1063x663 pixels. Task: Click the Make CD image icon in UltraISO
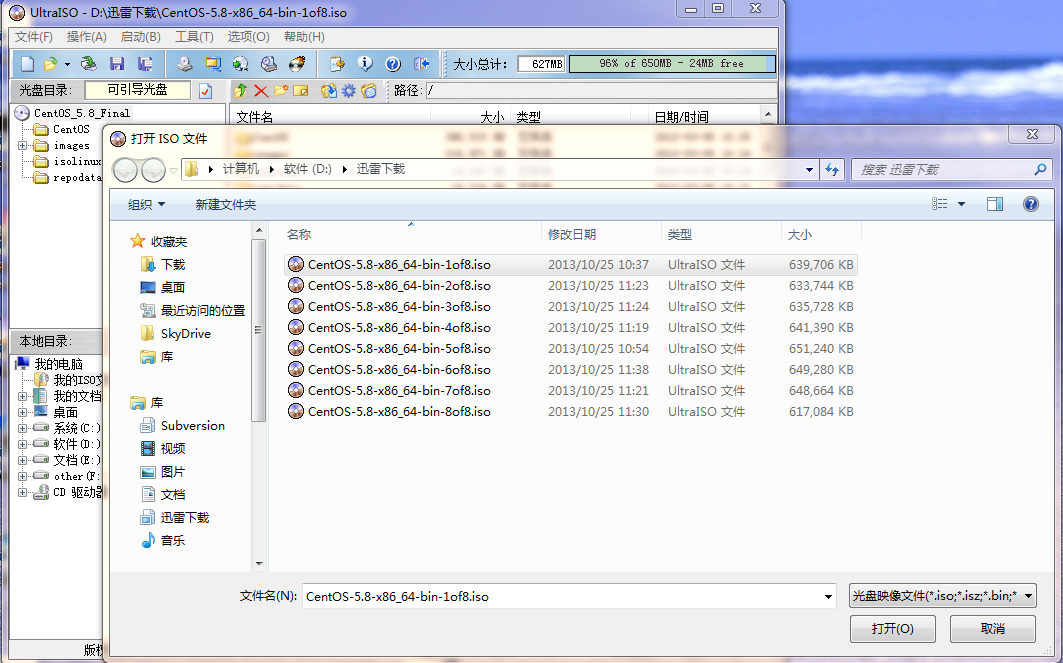tap(184, 64)
